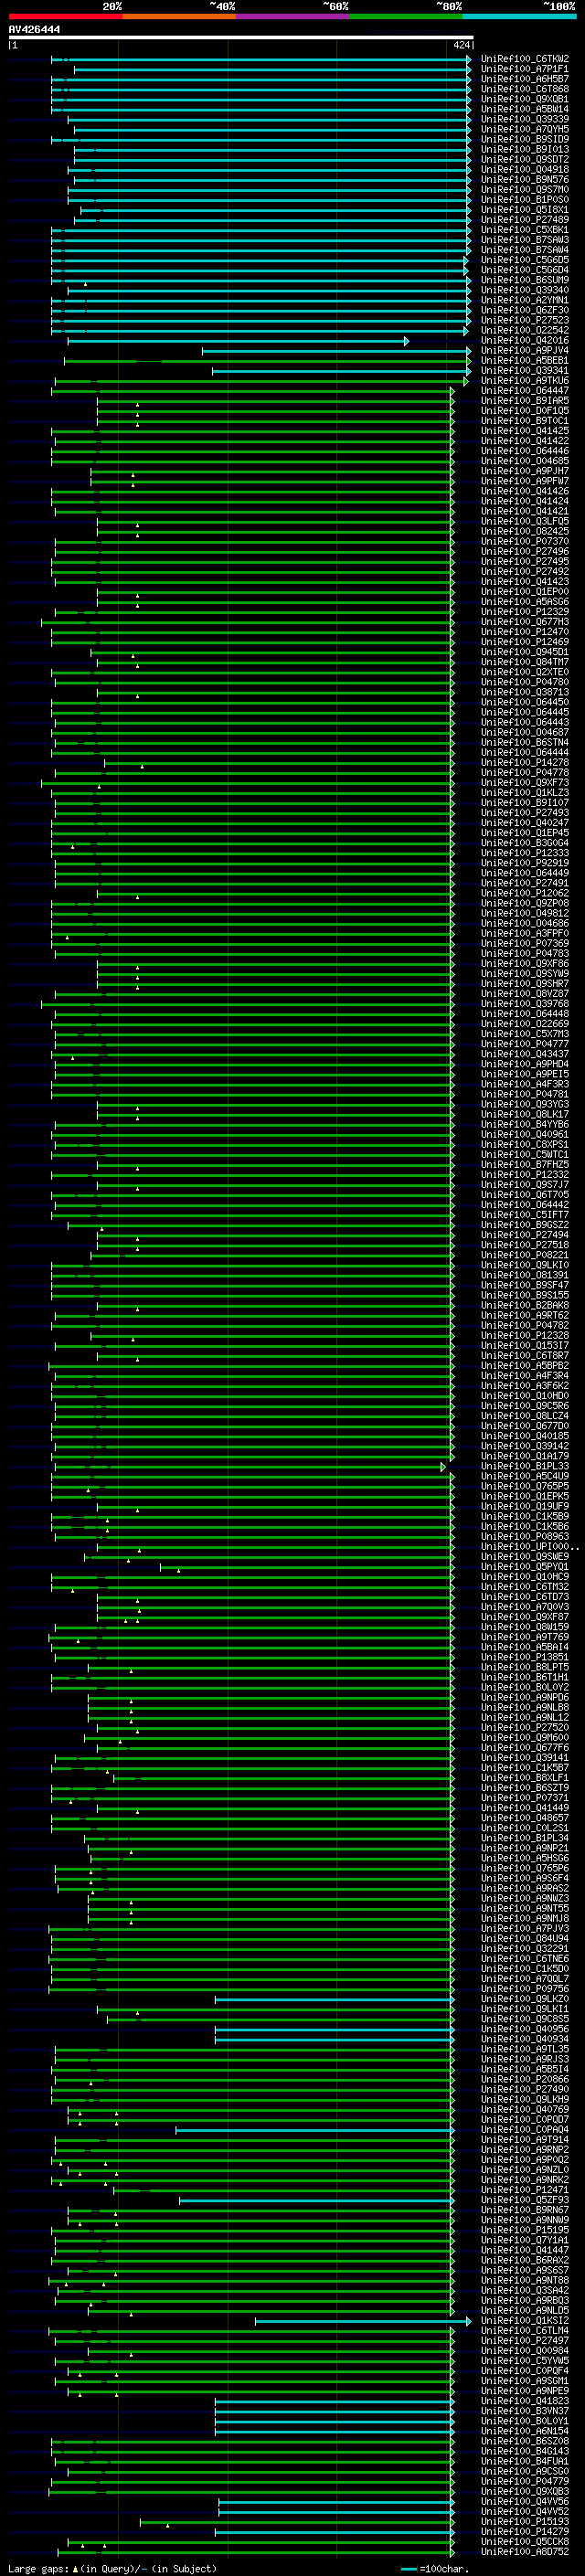Select the AV426444 query label

tap(34, 30)
